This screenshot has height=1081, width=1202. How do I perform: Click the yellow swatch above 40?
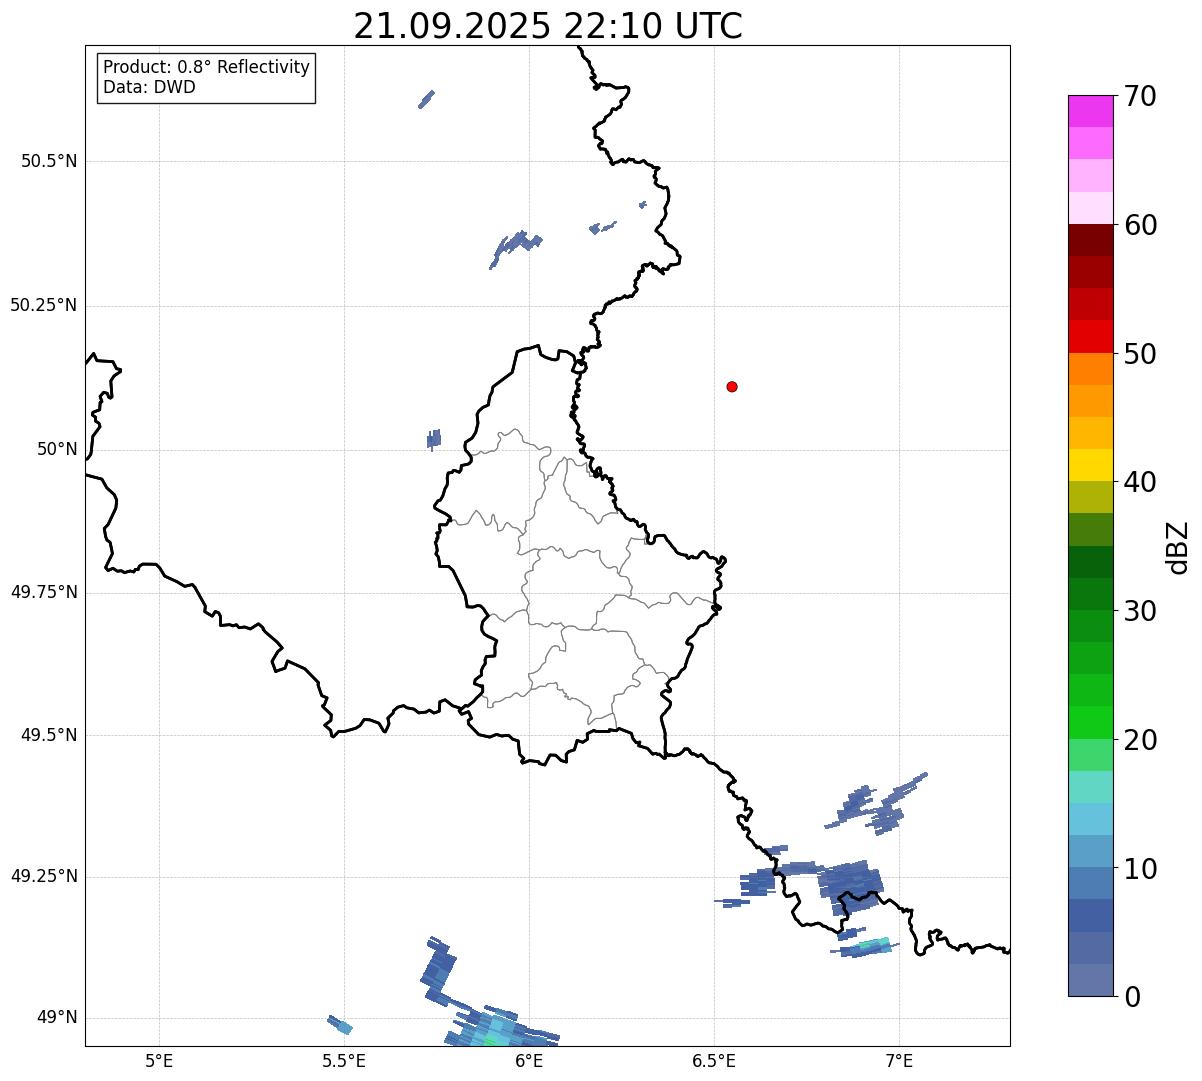[x=1091, y=466]
